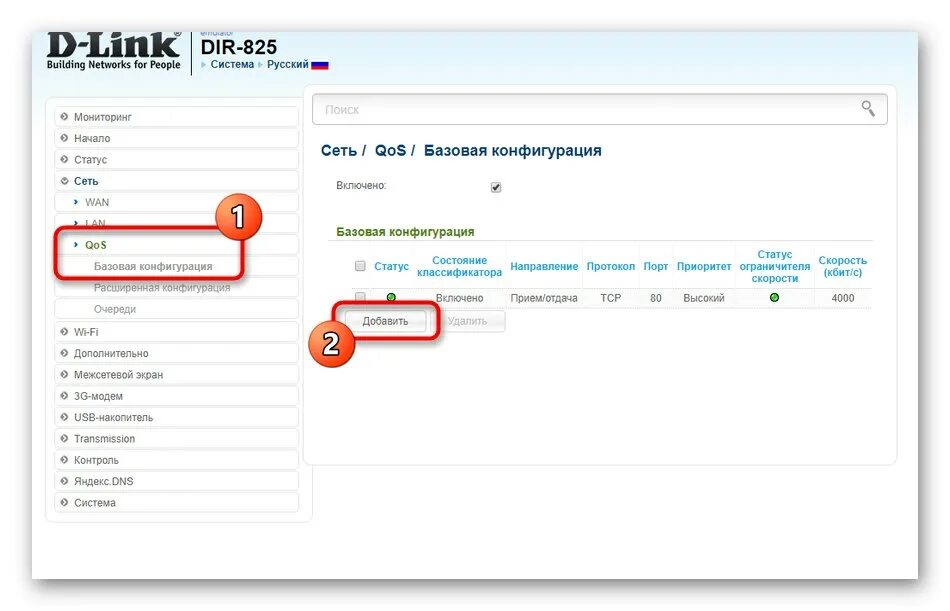Click the 4000 speed cell
The height and width of the screenshot is (611, 950).
(843, 298)
